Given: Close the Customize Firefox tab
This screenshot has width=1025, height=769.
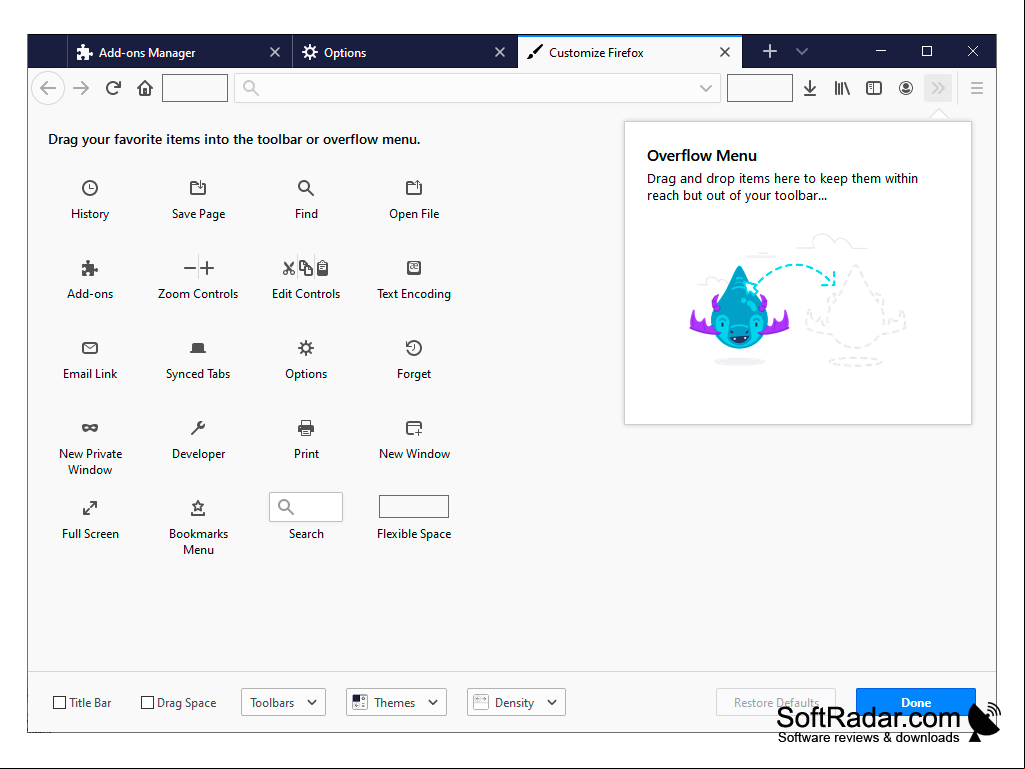Looking at the screenshot, I should click(x=725, y=52).
